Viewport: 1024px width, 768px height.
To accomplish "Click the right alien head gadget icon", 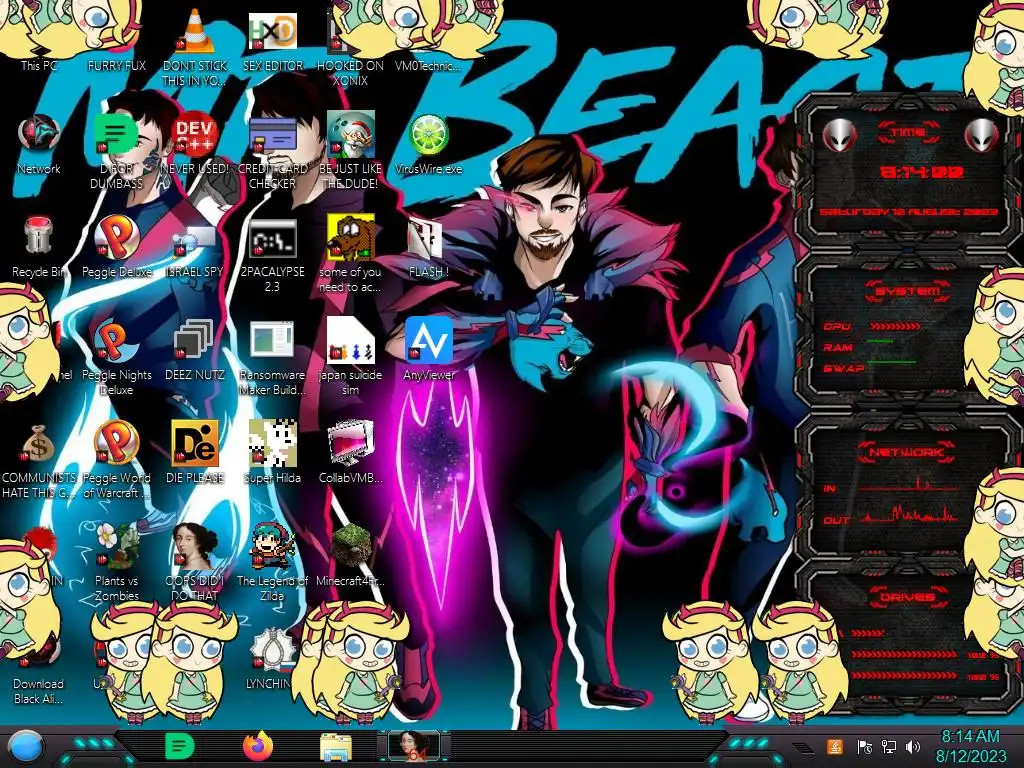I will (x=981, y=135).
